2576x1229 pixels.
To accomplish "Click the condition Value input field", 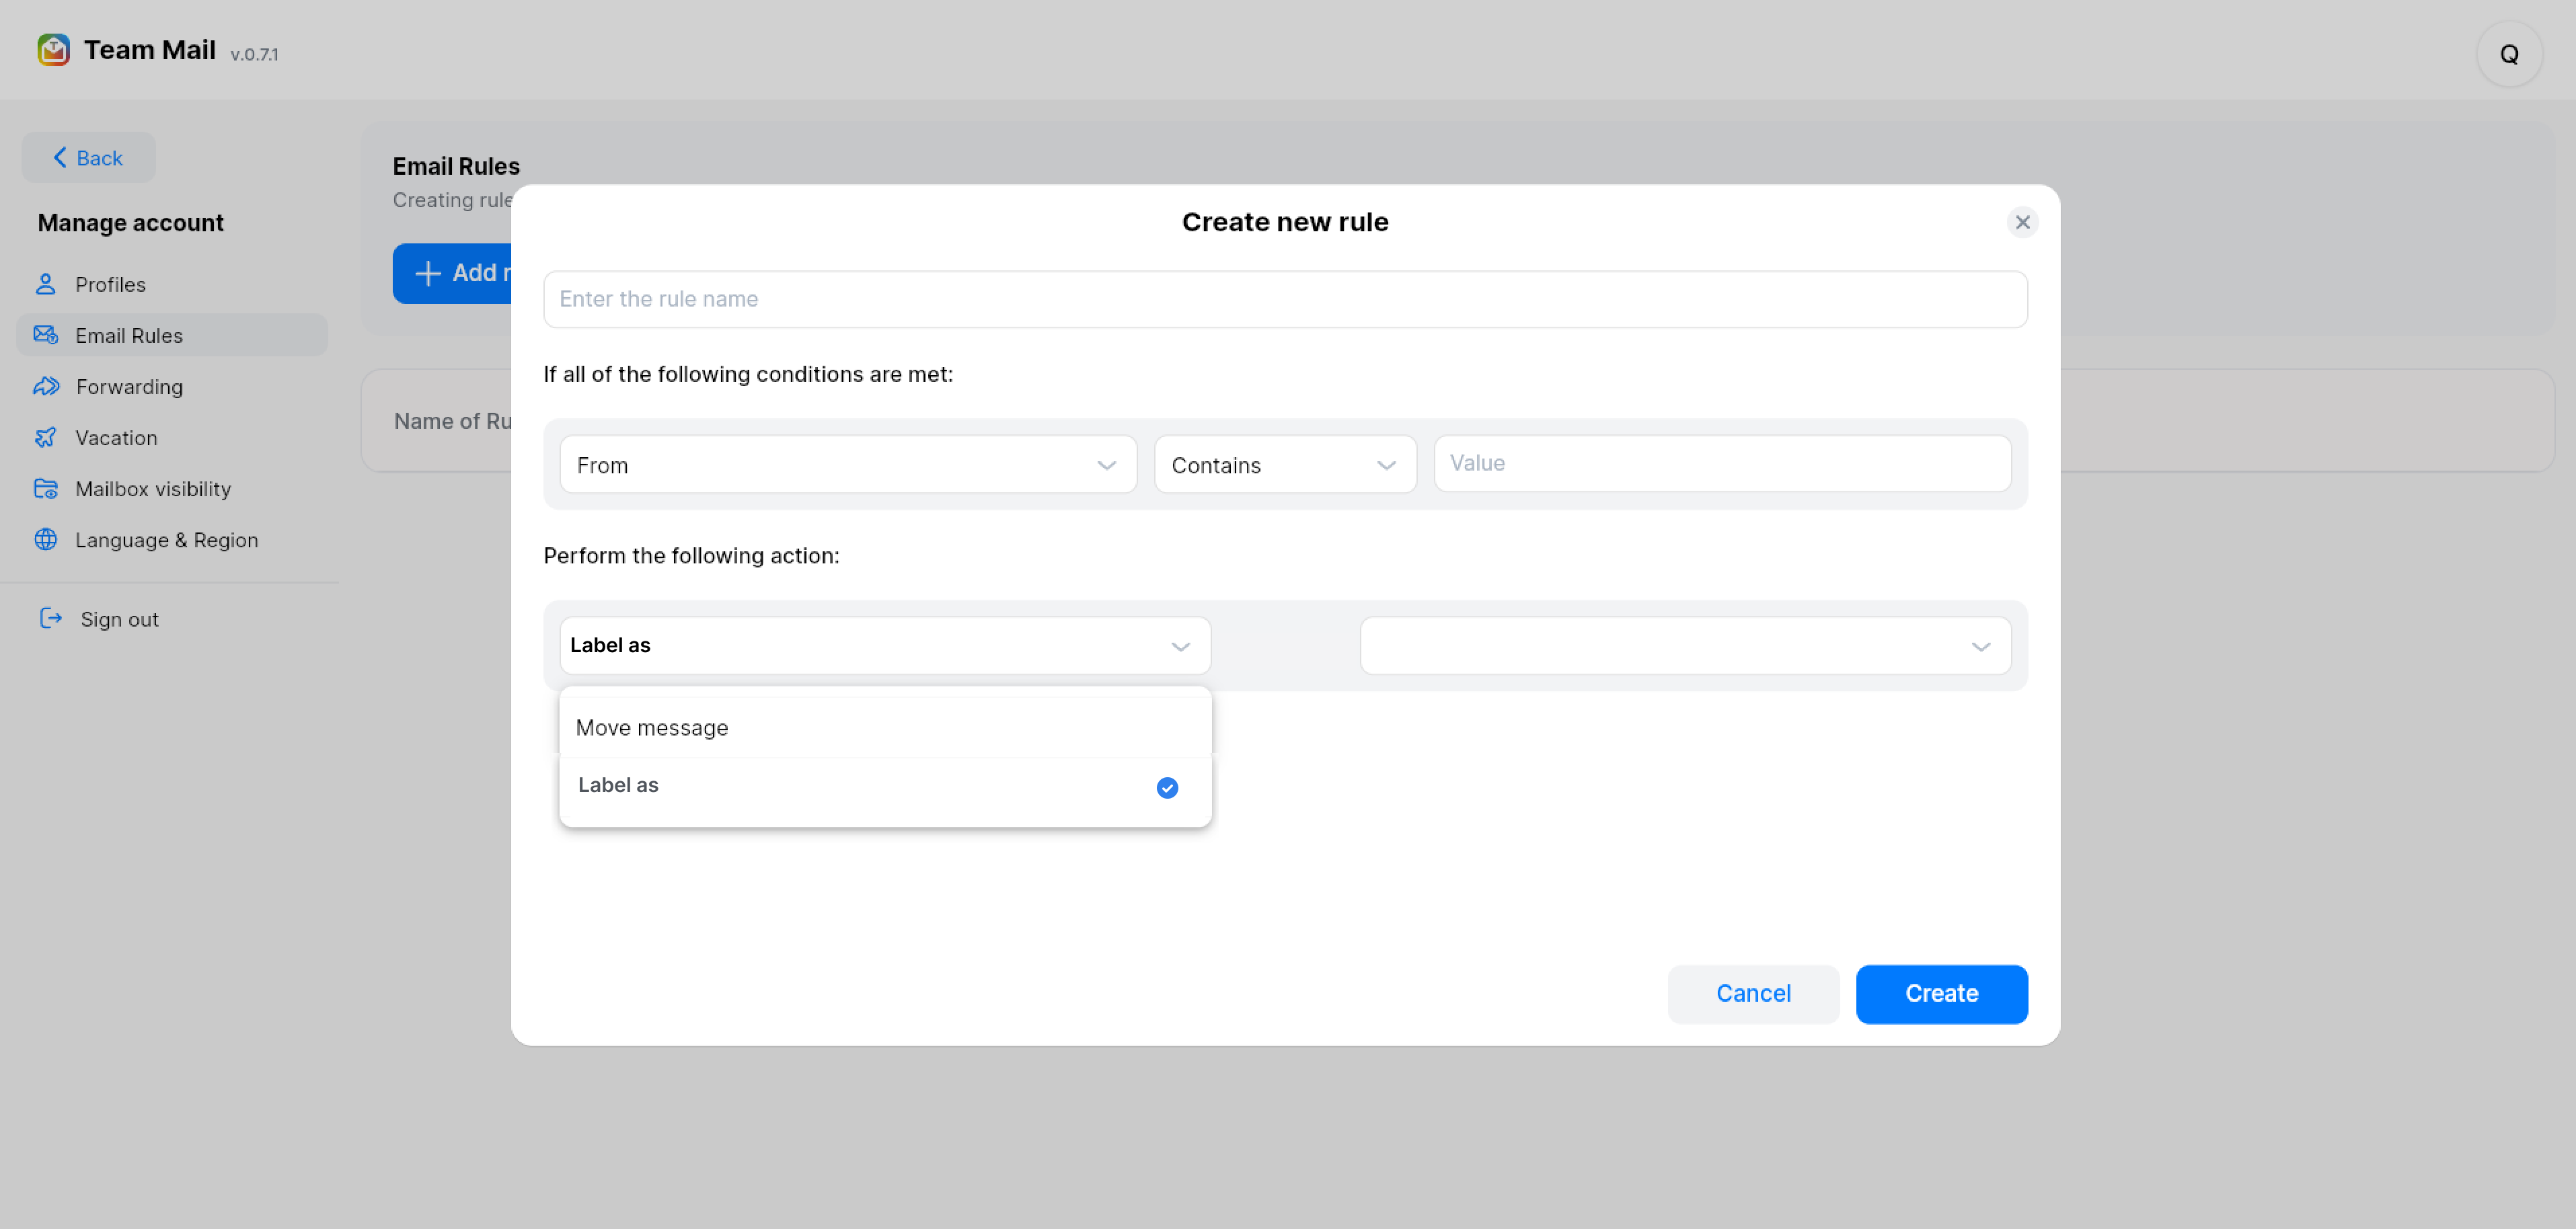I will tap(1722, 464).
